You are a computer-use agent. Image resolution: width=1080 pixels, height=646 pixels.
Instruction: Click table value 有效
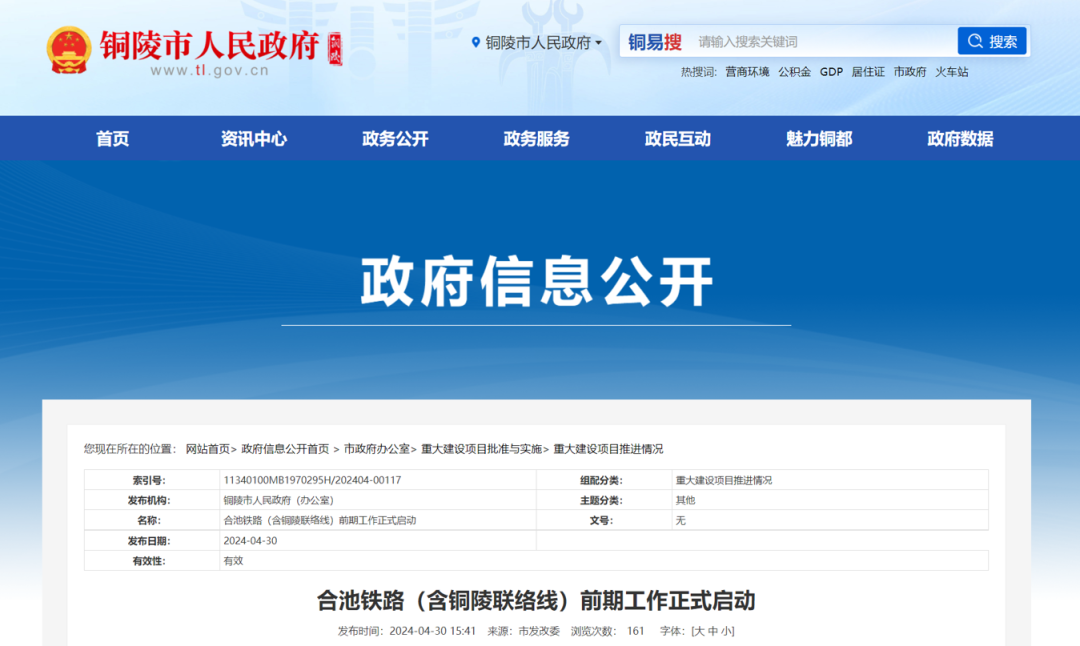coord(233,561)
